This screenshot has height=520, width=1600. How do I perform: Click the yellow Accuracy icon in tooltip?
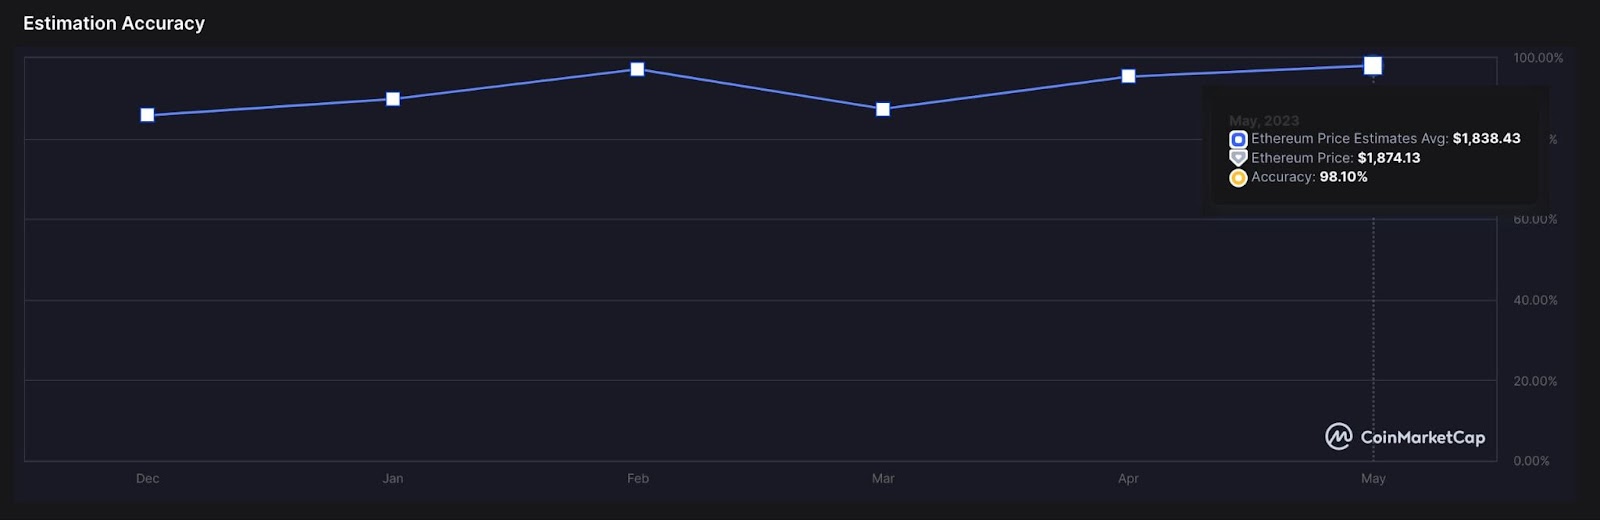(1238, 178)
